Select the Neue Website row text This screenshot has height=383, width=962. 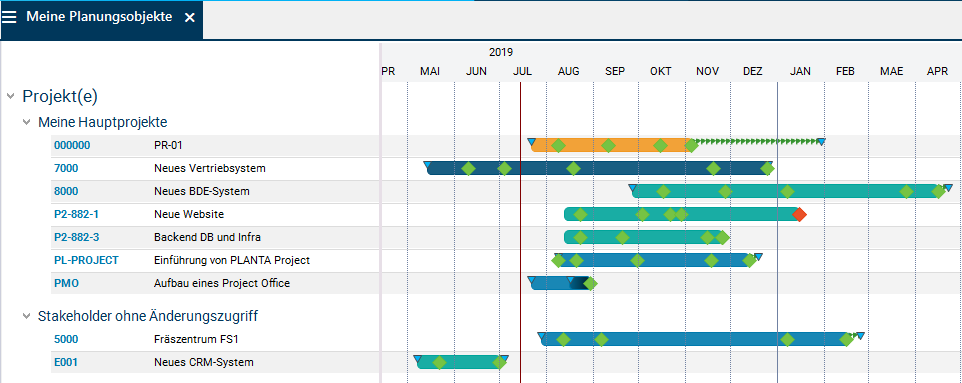coord(189,214)
